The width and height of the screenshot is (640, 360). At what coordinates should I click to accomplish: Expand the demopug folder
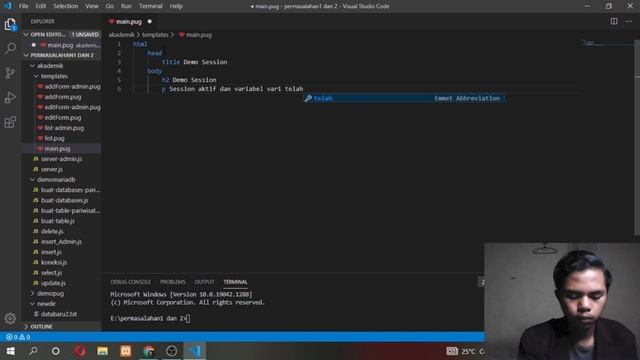pos(50,293)
